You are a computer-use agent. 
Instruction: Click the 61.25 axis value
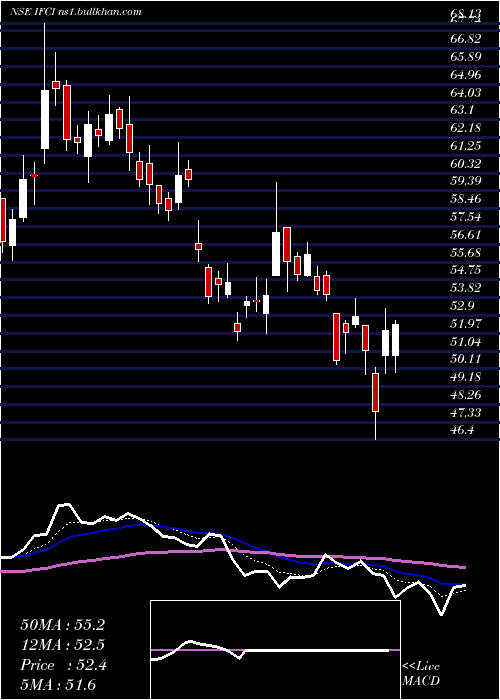point(466,146)
